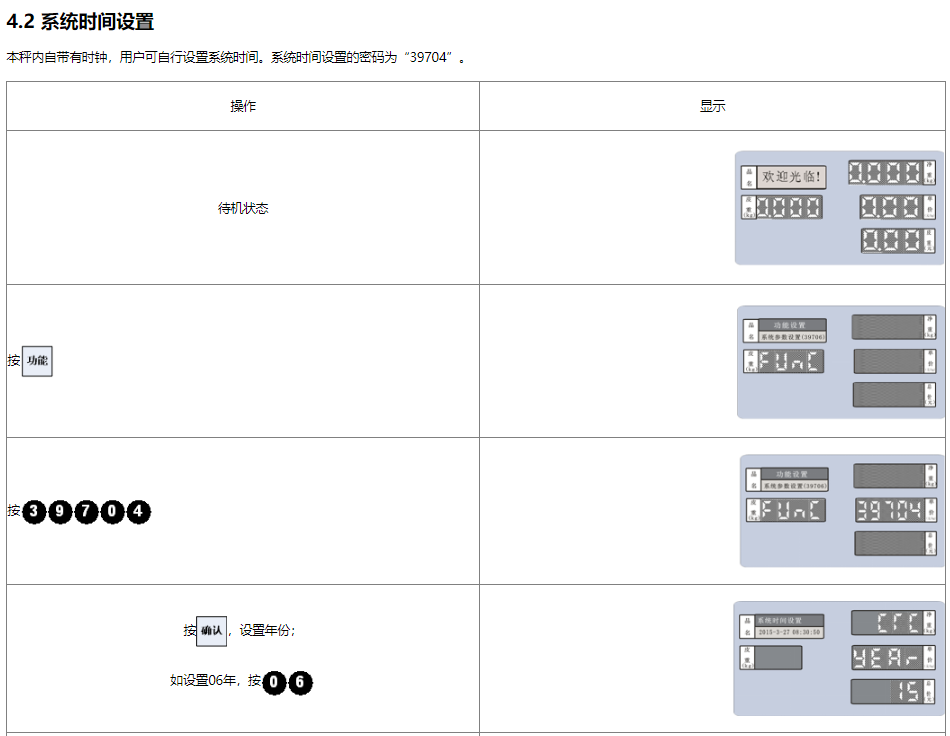The width and height of the screenshot is (950, 736).
Task: Select the 显示 column header
Action: click(712, 106)
